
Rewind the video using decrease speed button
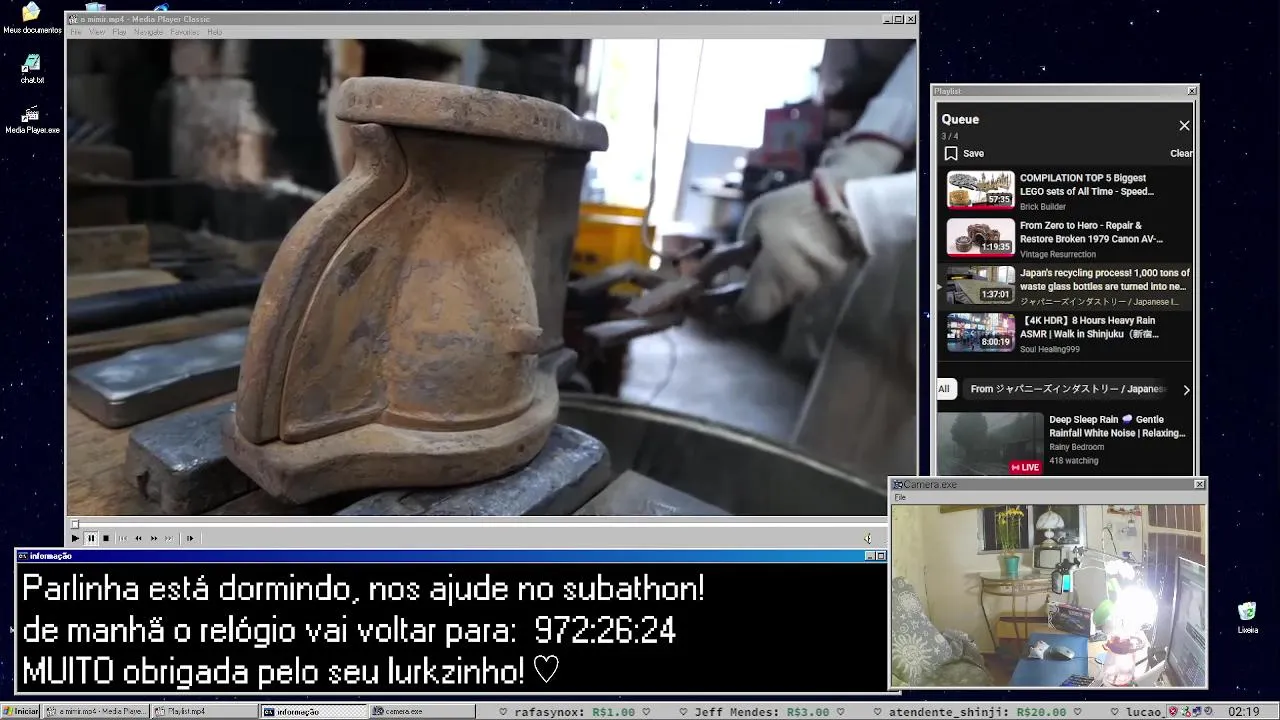(138, 538)
